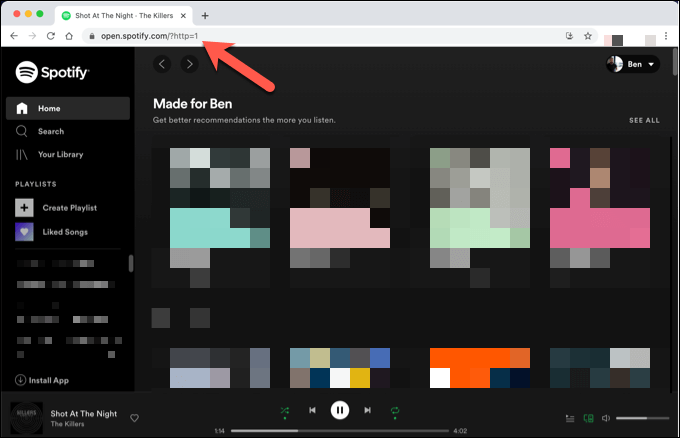This screenshot has height=438, width=680.
Task: Pause the current song
Action: click(x=340, y=409)
